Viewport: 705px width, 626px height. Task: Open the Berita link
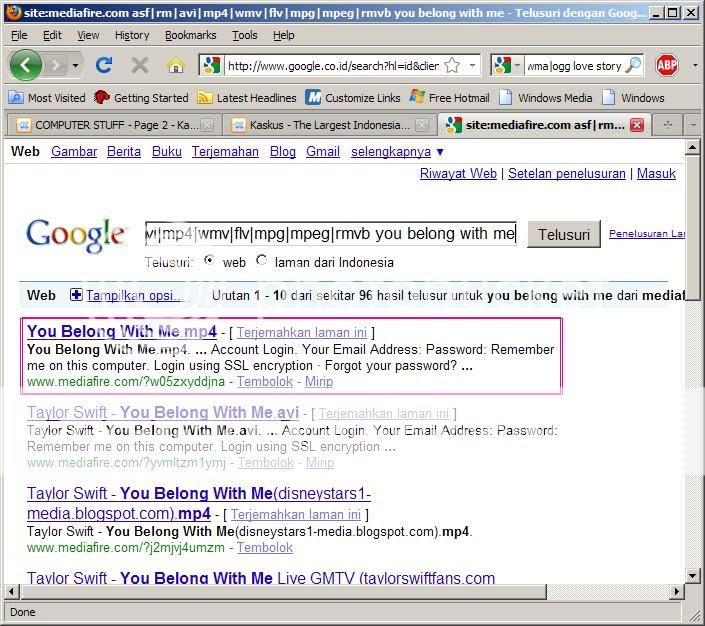pyautogui.click(x=124, y=152)
